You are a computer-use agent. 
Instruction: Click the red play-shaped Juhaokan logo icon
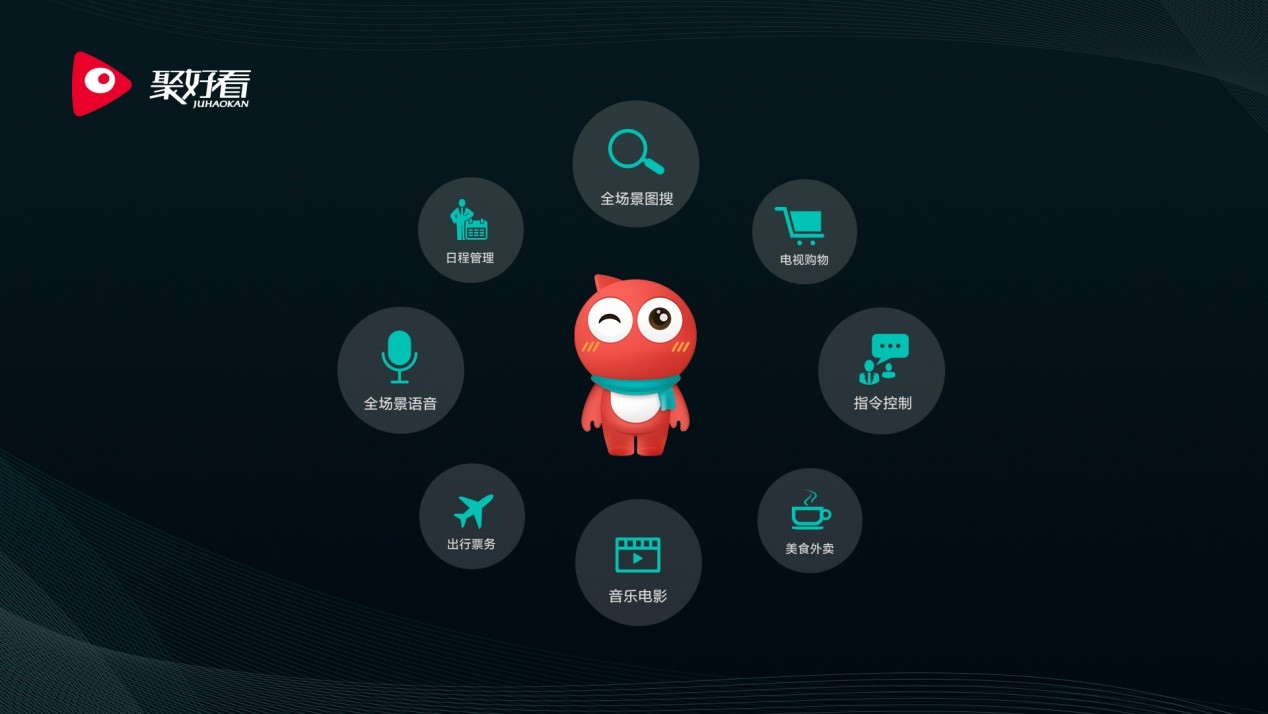click(x=99, y=84)
